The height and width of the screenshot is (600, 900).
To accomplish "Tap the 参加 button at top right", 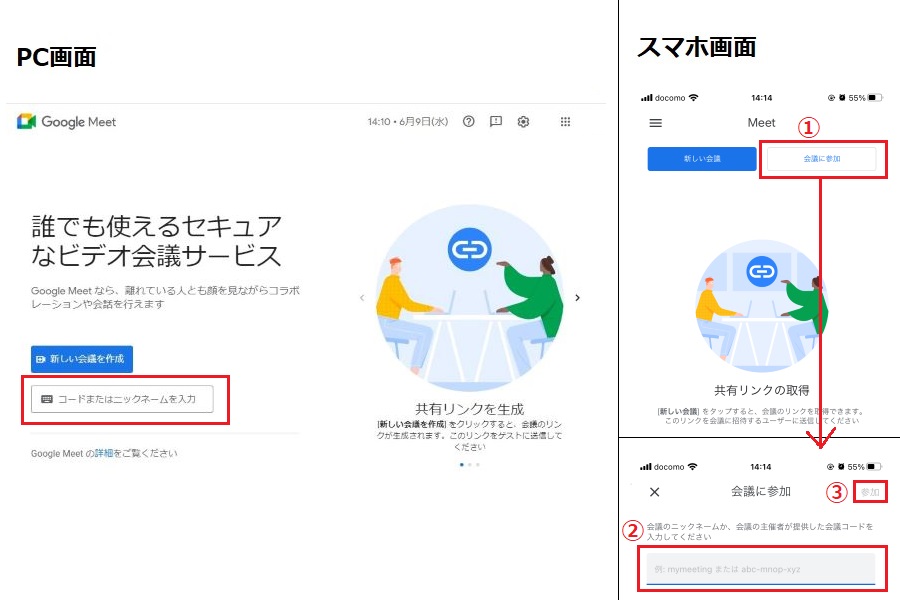I will (x=871, y=492).
